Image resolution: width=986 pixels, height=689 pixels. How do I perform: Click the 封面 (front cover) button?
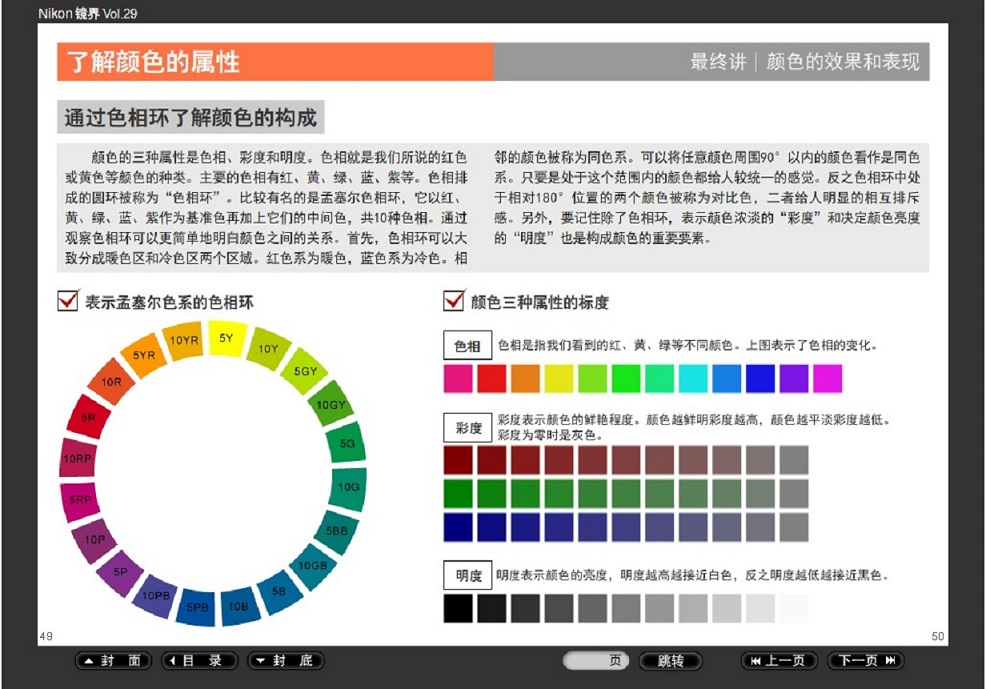click(x=113, y=661)
